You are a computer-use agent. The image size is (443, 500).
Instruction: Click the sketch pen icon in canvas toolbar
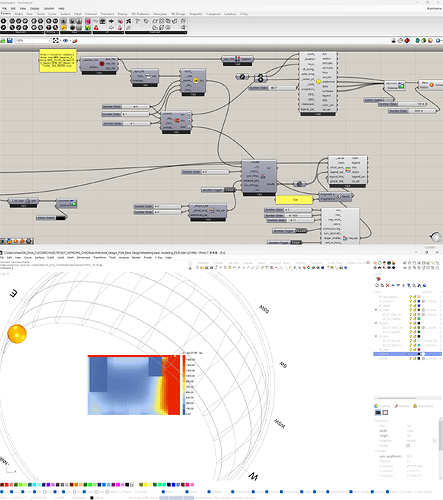[75, 40]
